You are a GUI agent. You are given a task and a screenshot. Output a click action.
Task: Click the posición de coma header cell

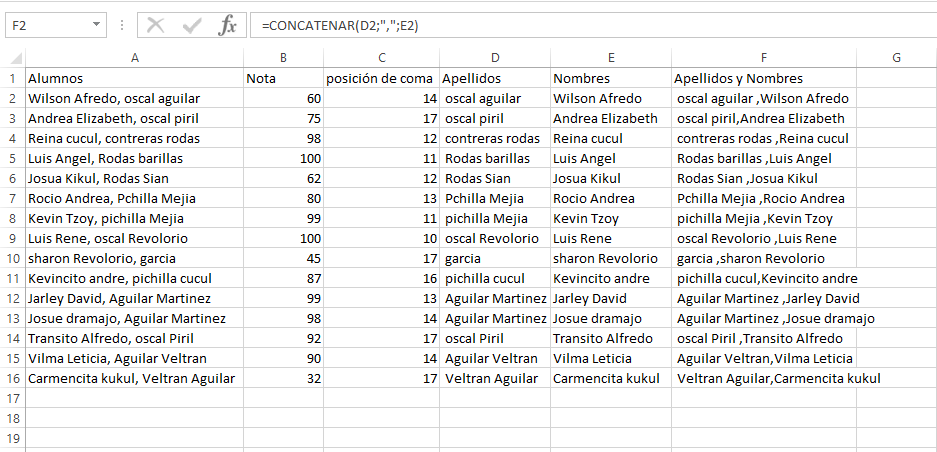(x=382, y=78)
